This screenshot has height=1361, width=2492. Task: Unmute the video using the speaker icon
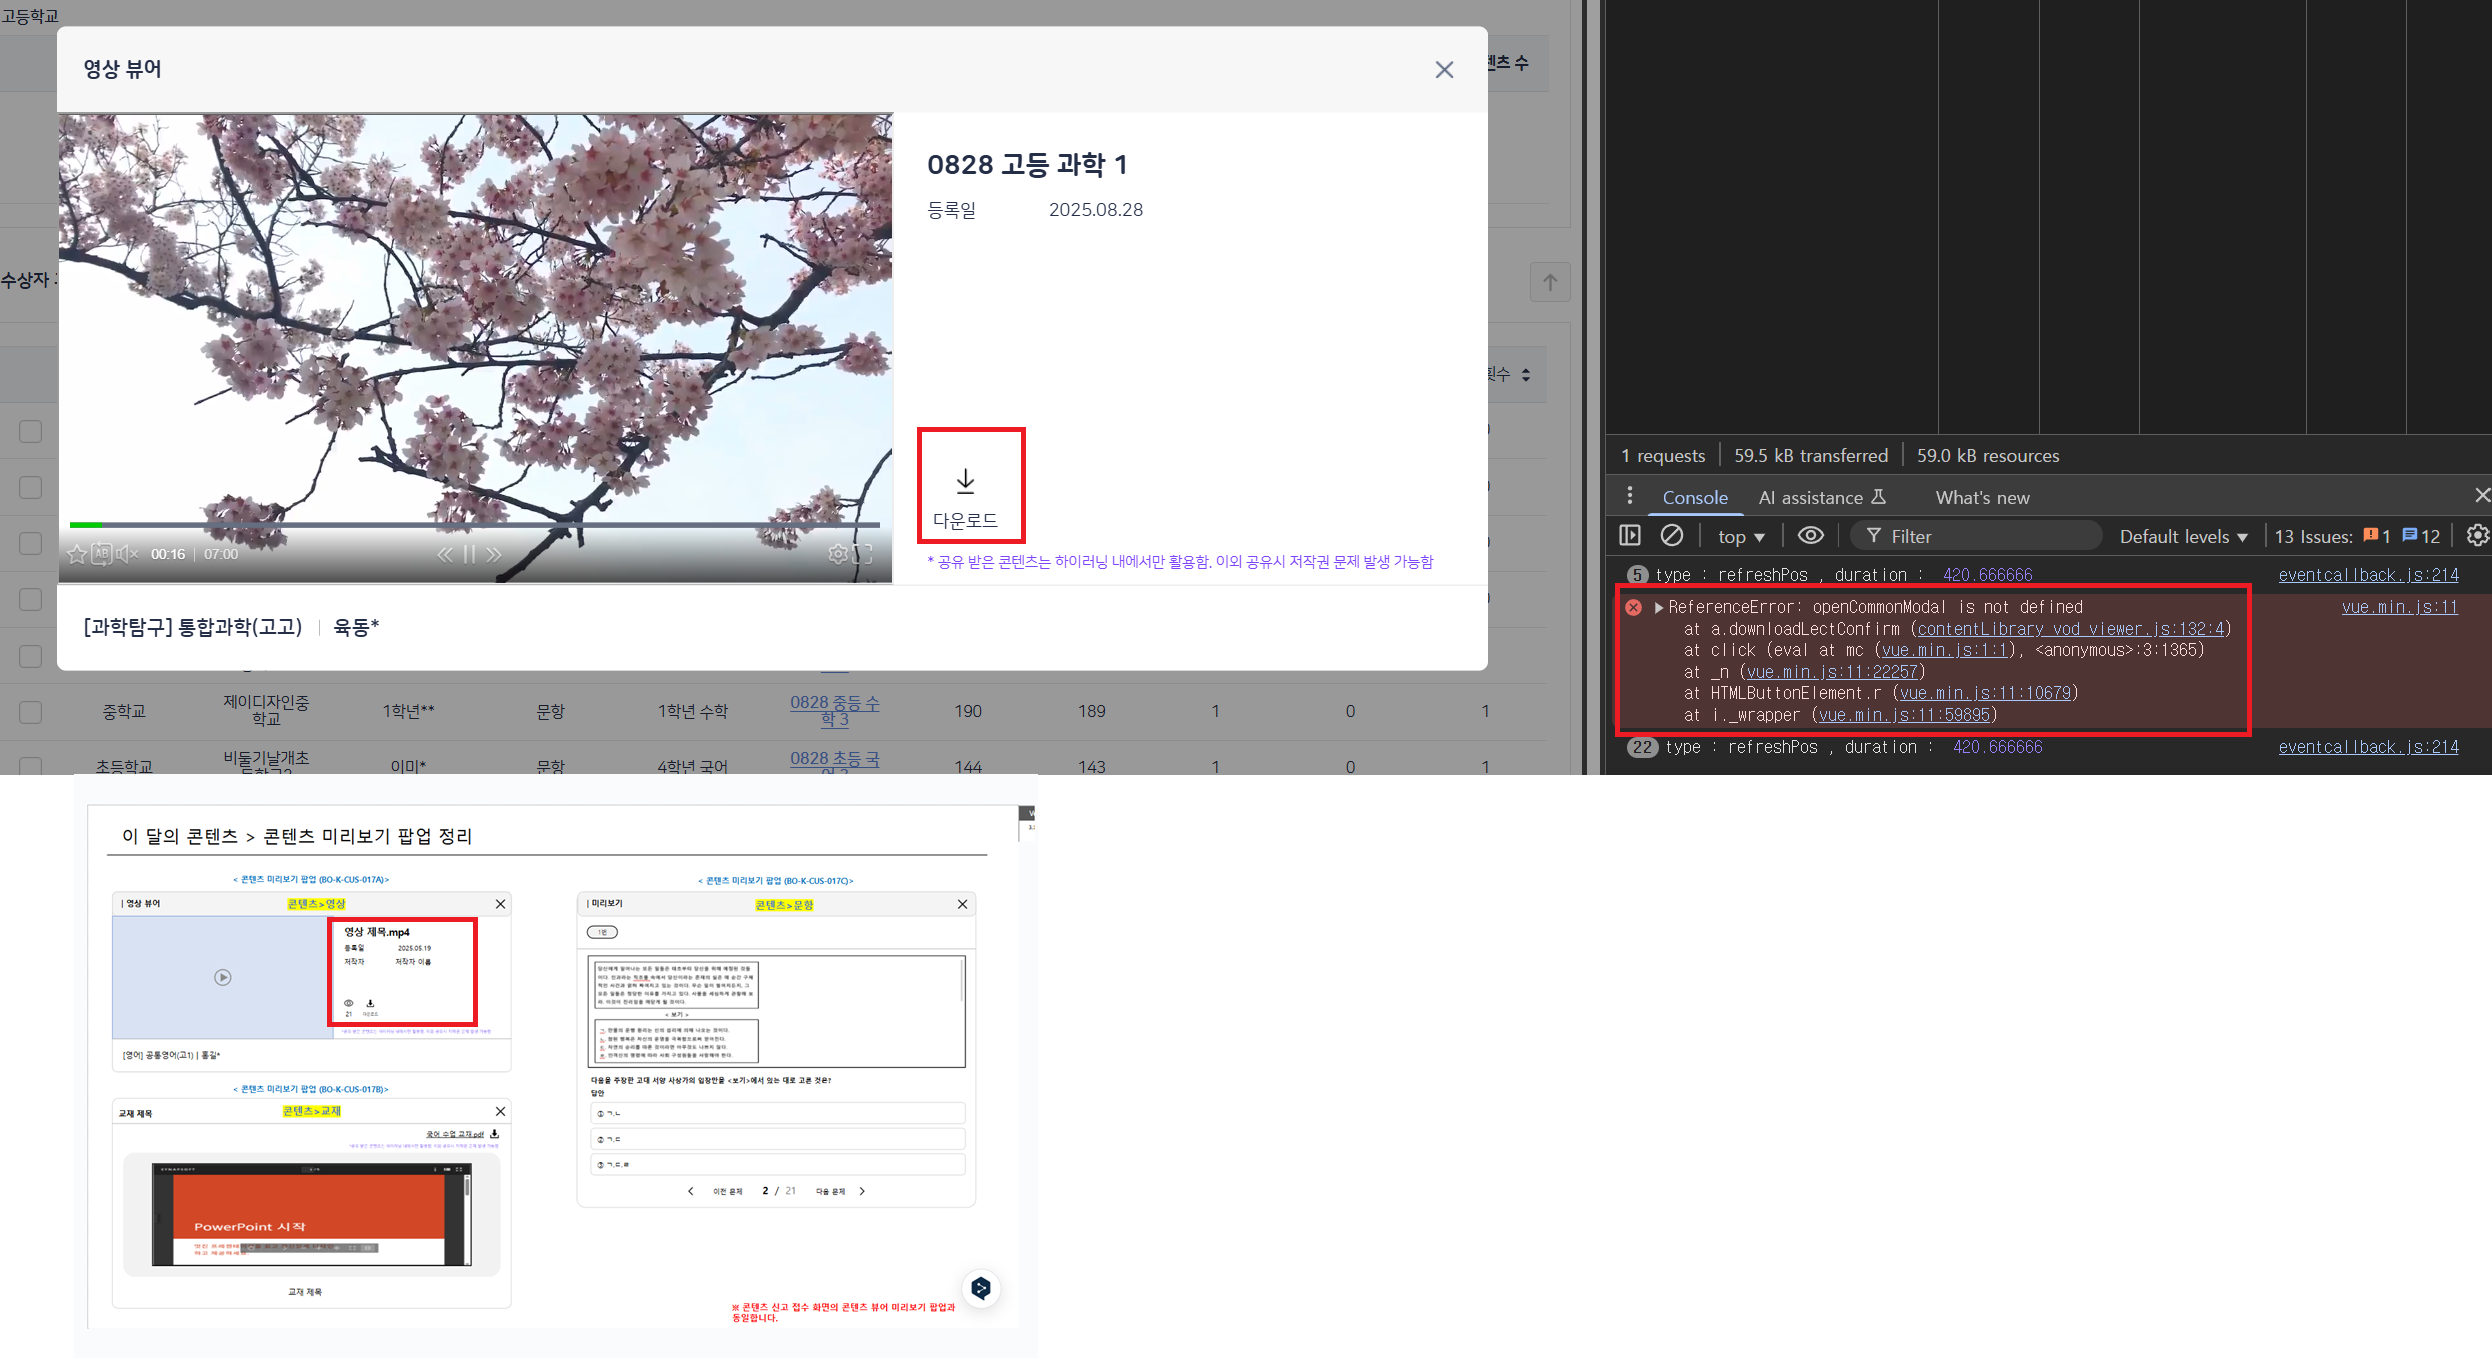tap(127, 554)
